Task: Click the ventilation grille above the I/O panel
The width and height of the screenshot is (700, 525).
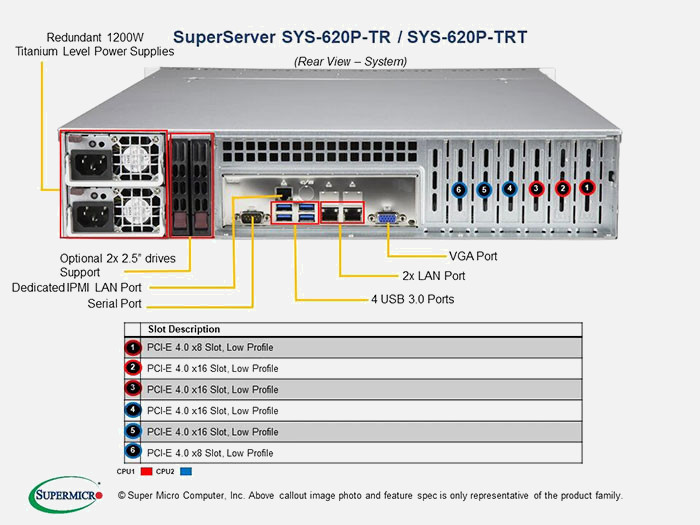Action: point(320,151)
